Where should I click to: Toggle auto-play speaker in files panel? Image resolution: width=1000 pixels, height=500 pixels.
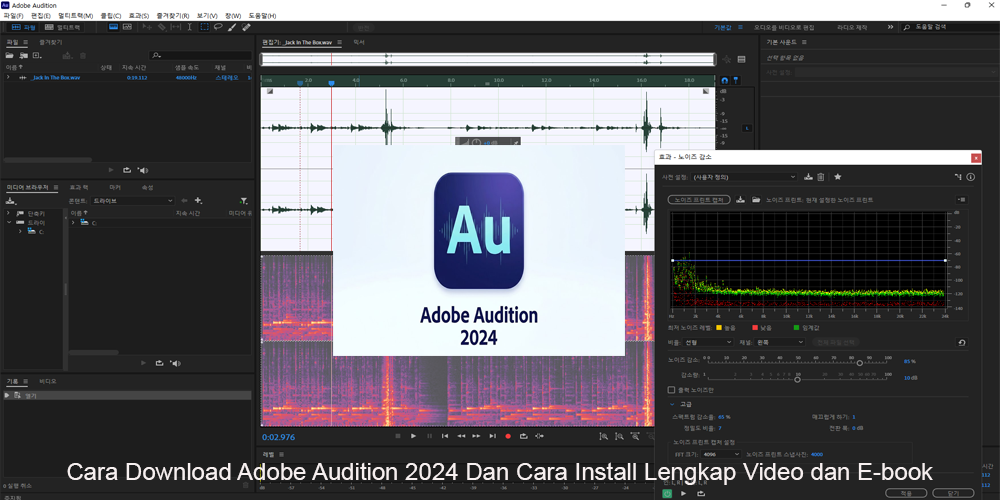143,170
